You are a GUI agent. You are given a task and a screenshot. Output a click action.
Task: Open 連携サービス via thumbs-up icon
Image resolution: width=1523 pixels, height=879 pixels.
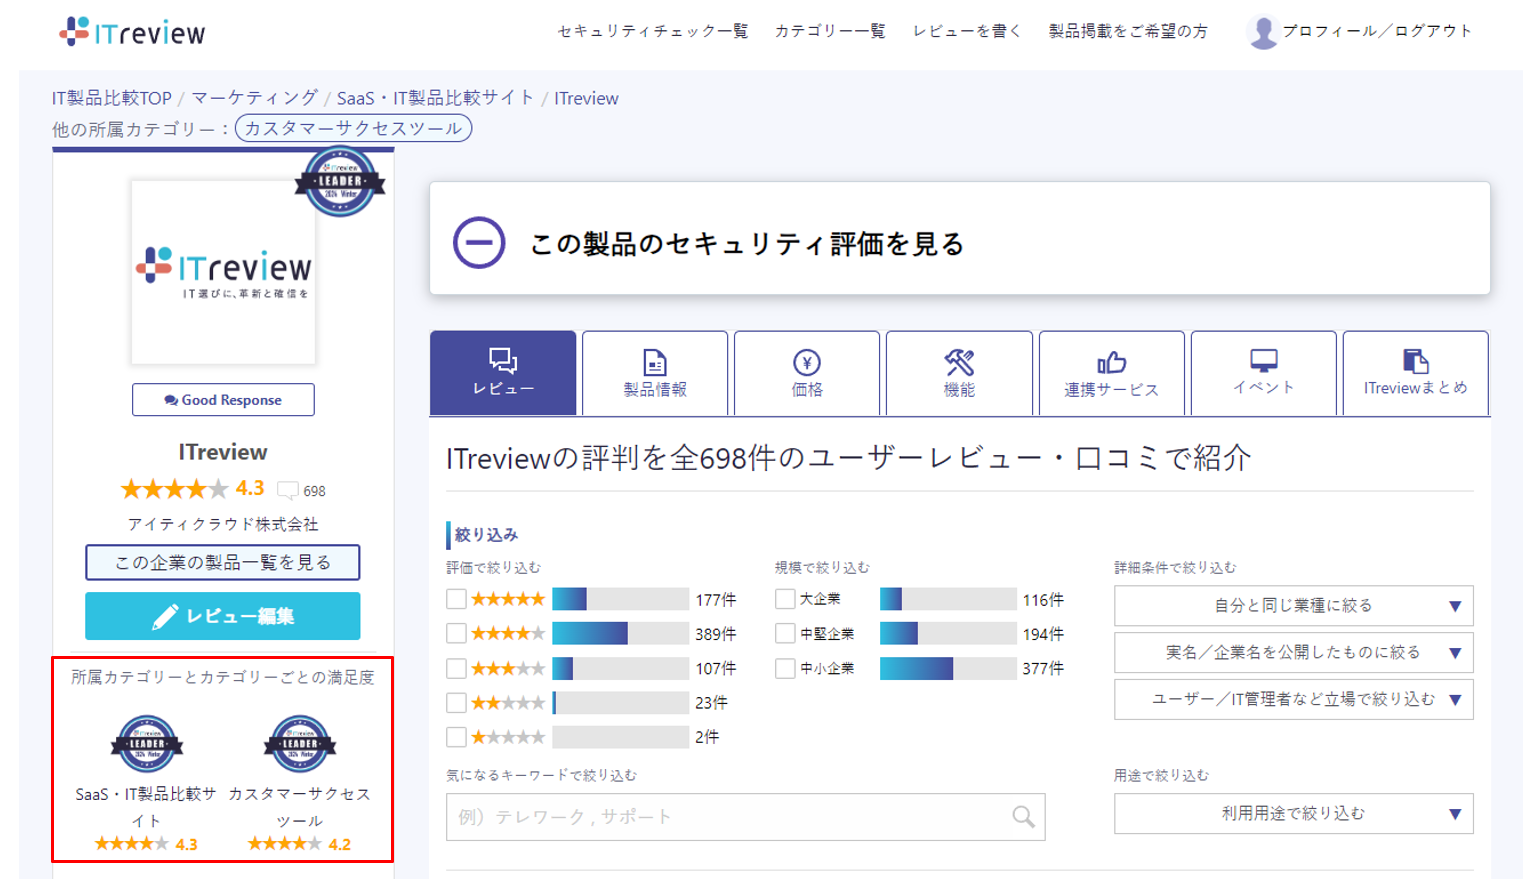click(1111, 361)
